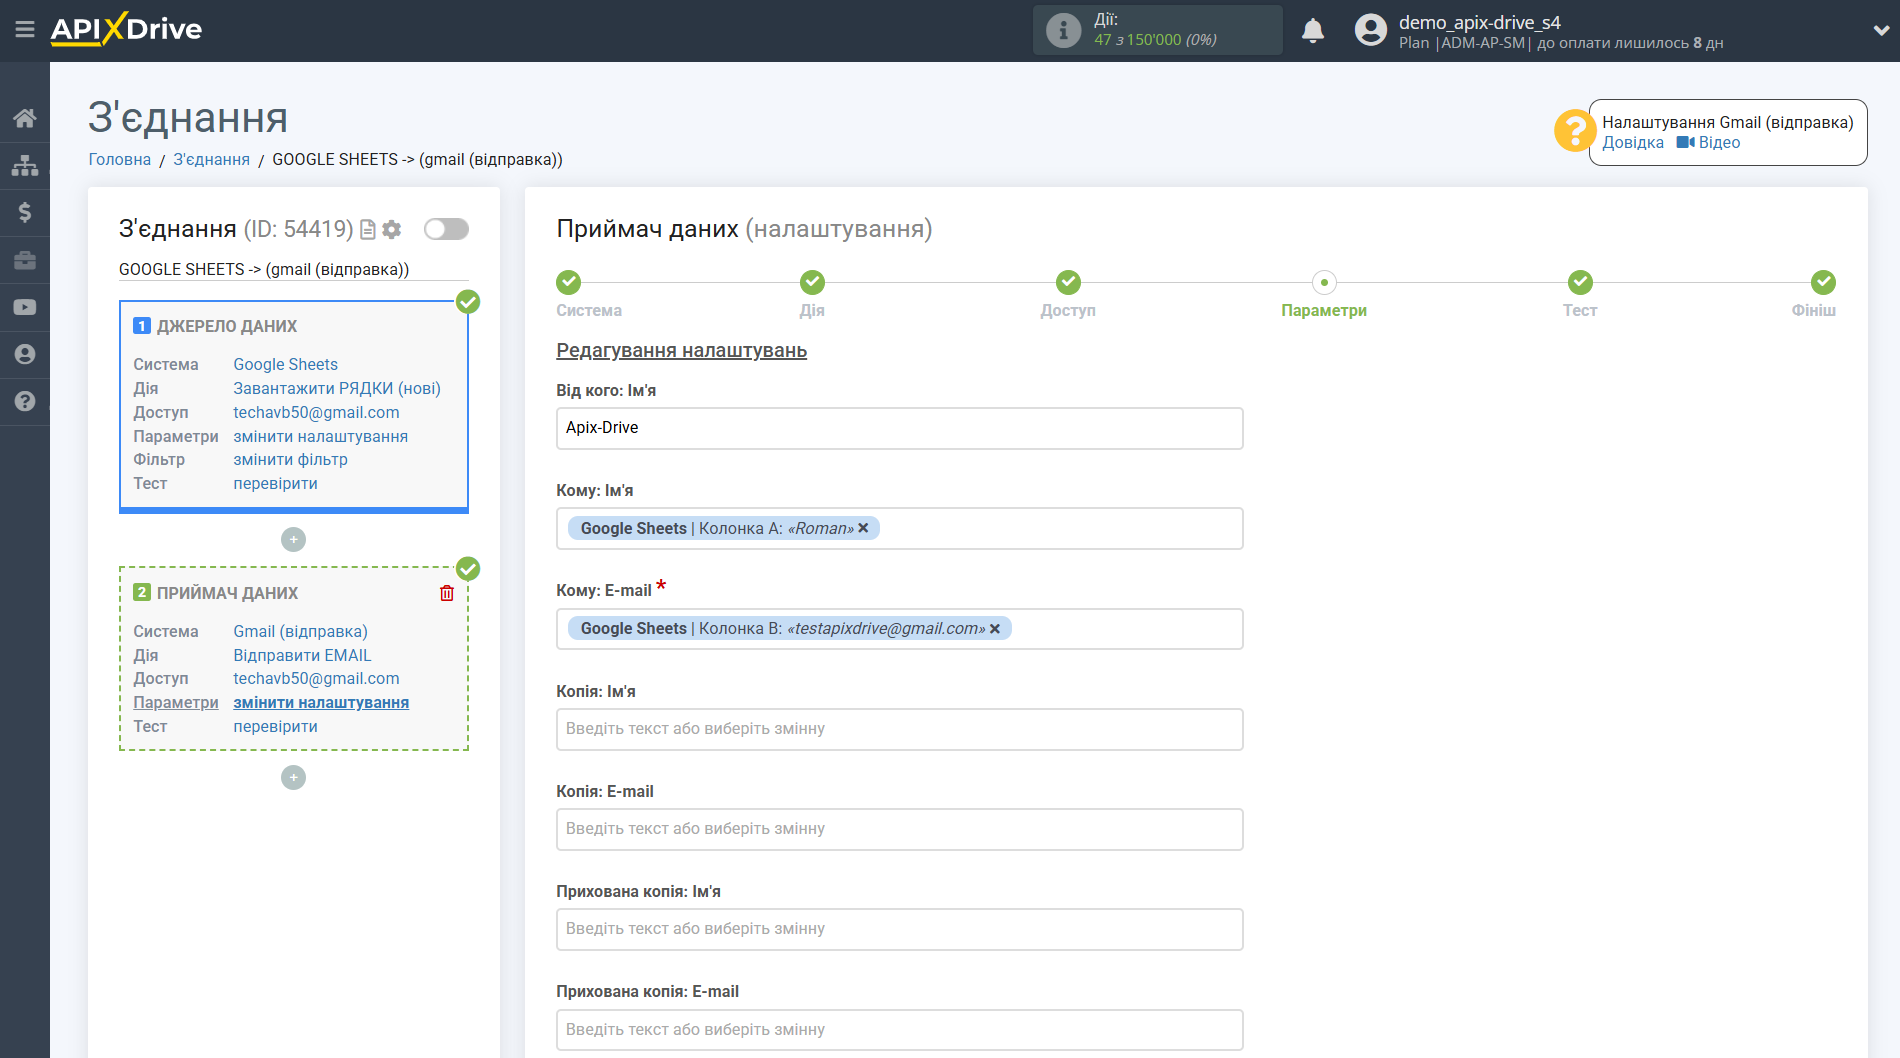Viewport: 1900px width, 1058px height.
Task: Remove the Колонка B email variable
Action: (995, 629)
